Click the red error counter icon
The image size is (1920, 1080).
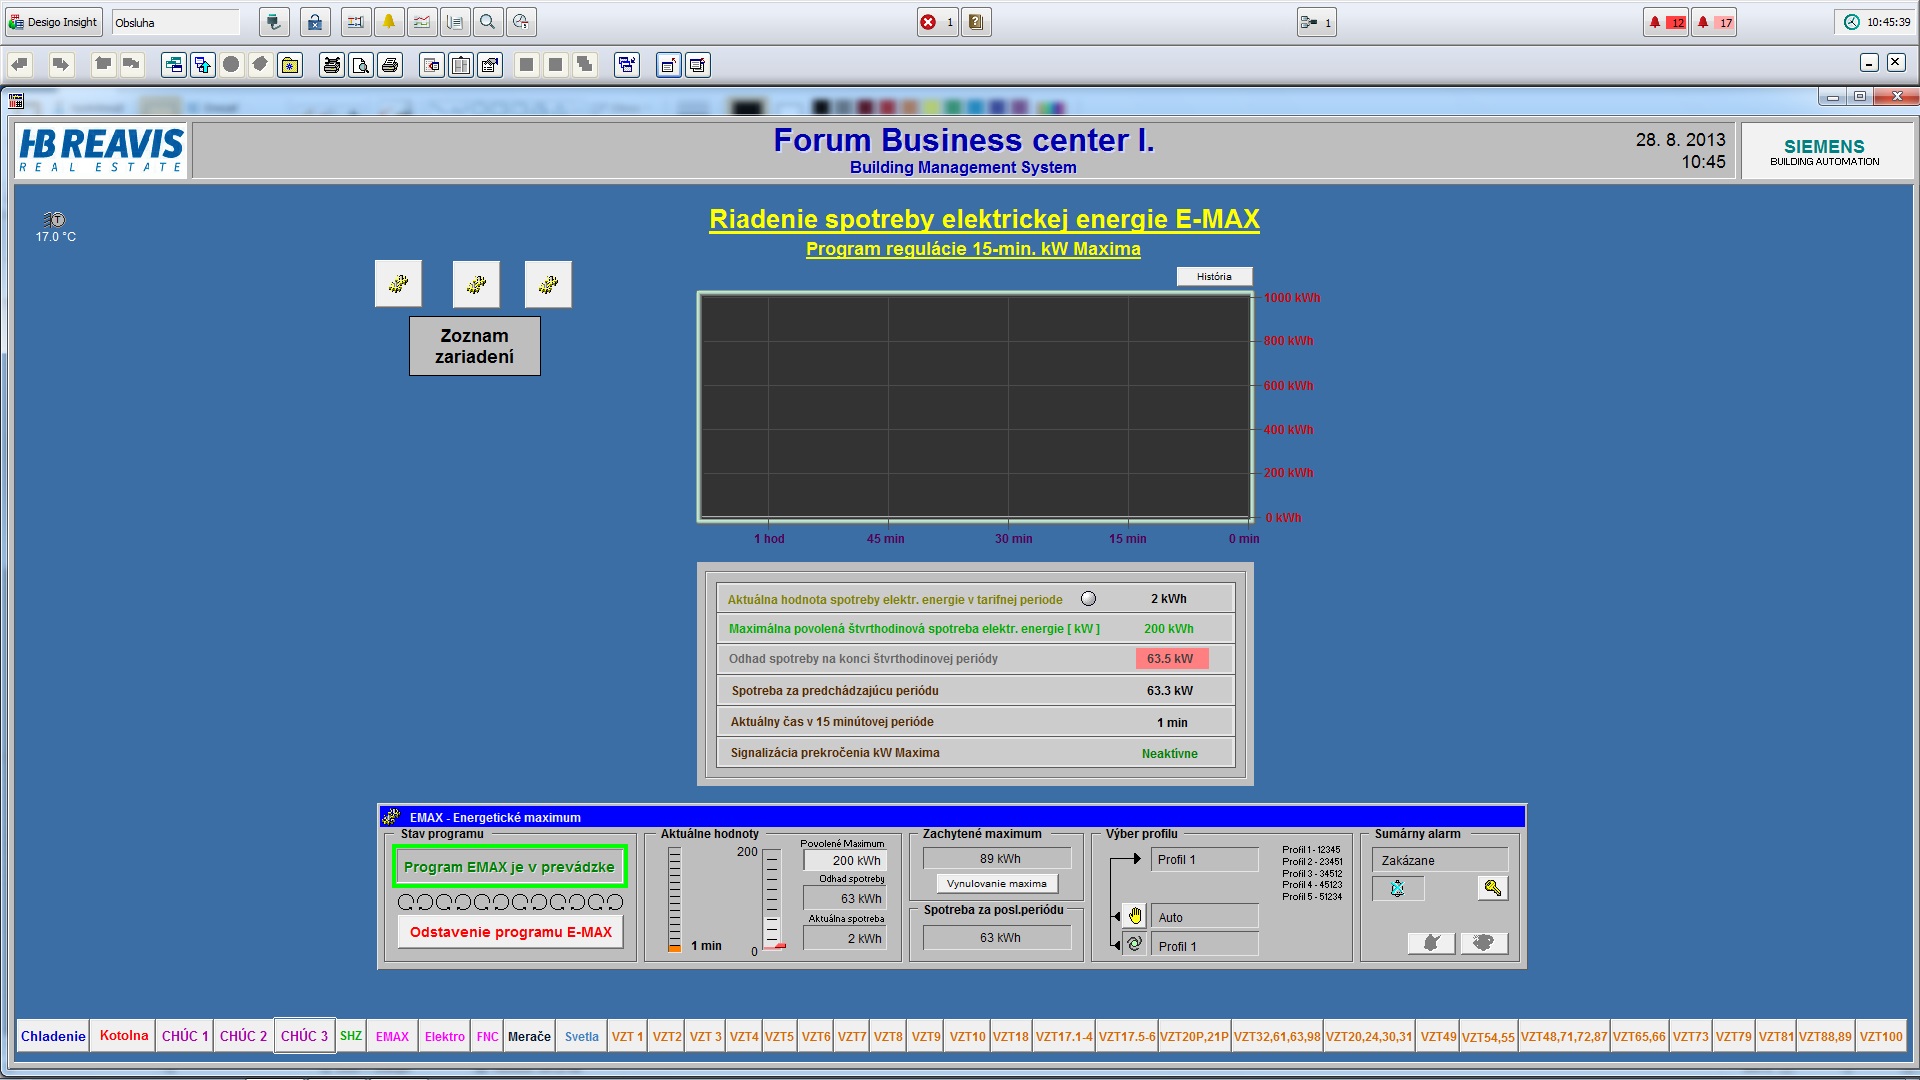(x=938, y=22)
